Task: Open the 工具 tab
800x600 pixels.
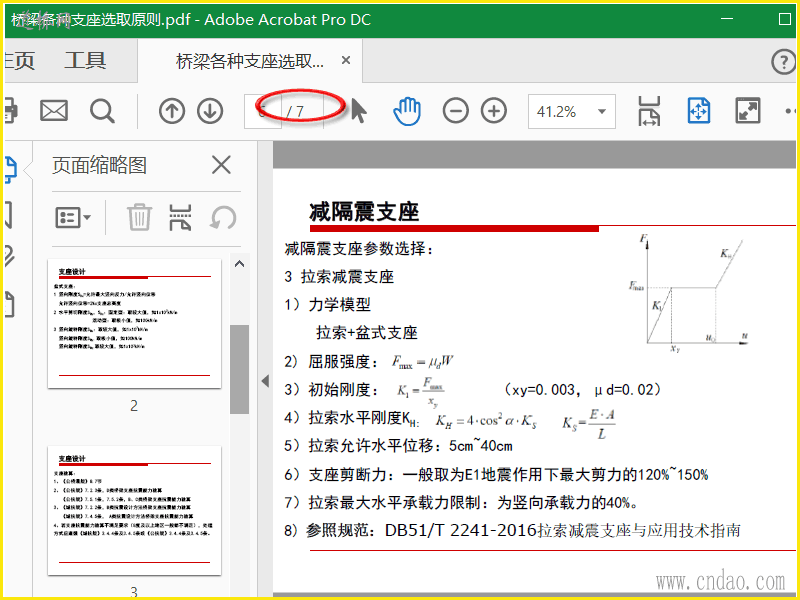Action: (85, 61)
